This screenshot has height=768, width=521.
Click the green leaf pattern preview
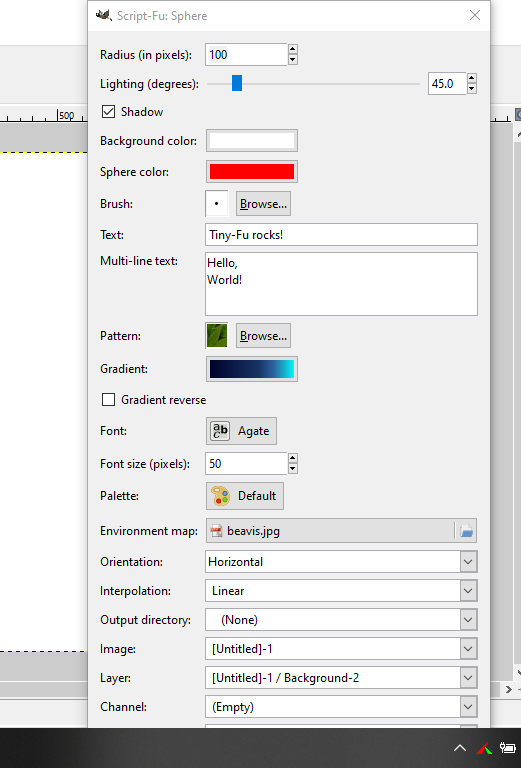pyautogui.click(x=216, y=336)
